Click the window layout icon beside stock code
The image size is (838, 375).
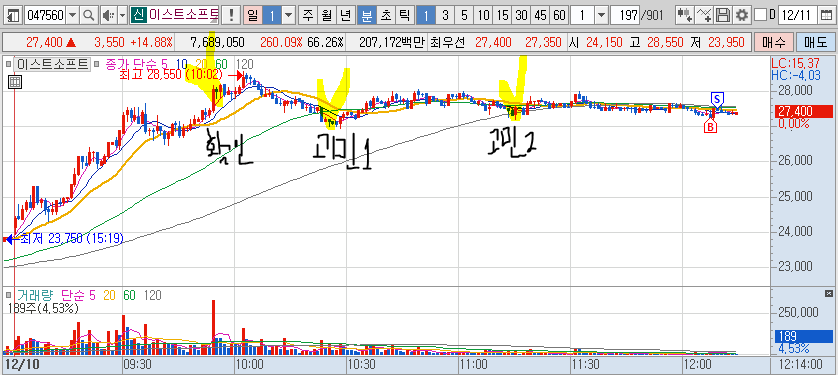coord(14,15)
